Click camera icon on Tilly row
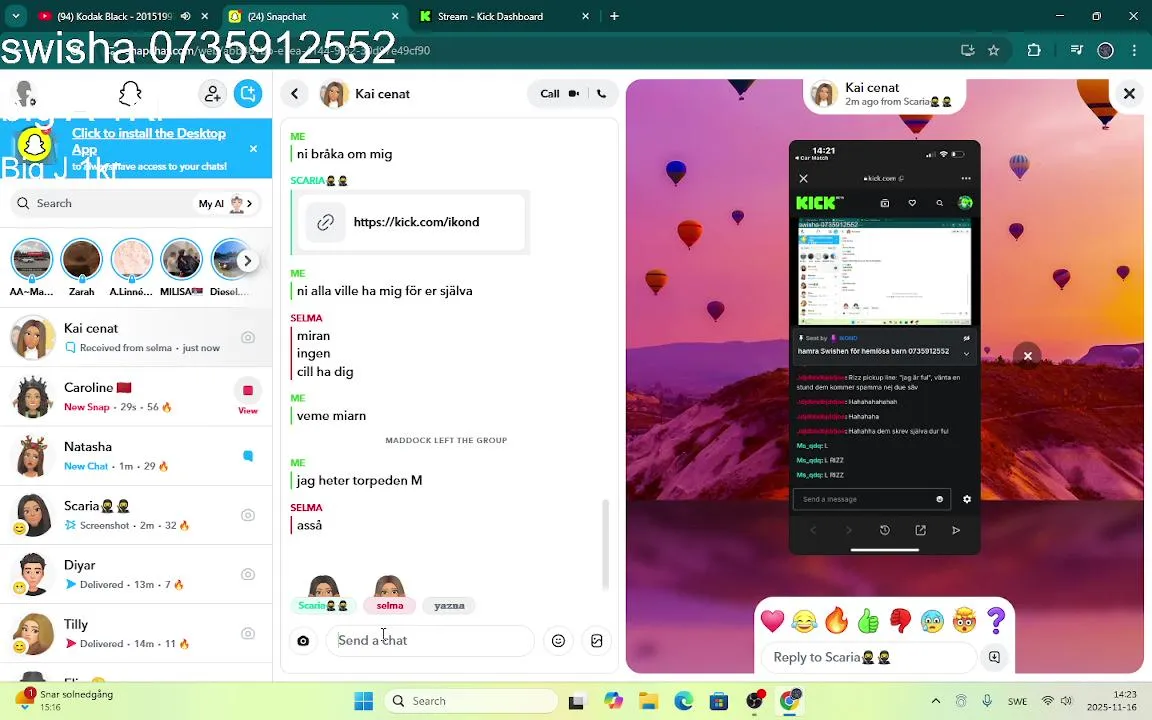 point(248,633)
